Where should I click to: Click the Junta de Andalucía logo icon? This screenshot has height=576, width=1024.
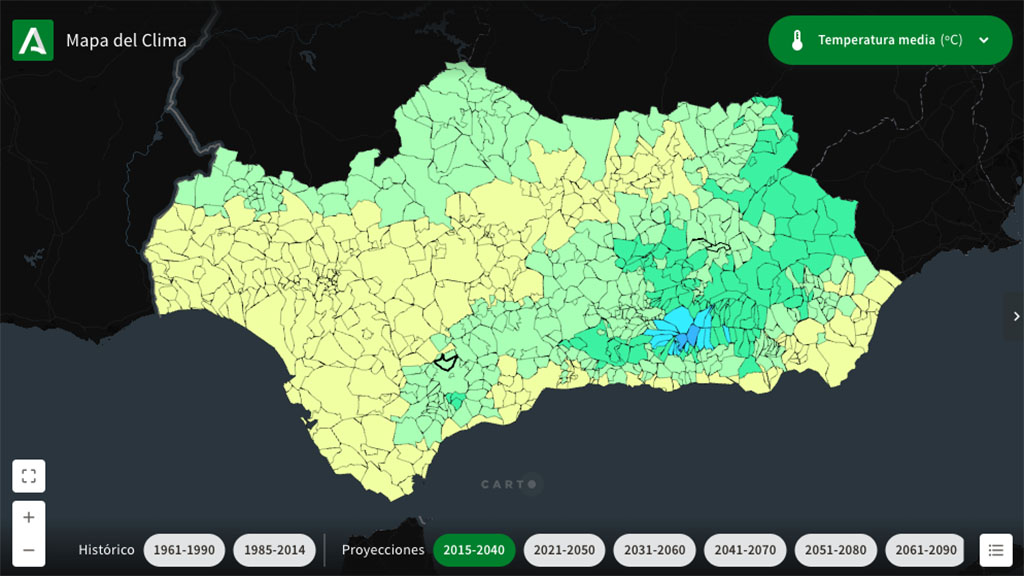tap(33, 41)
